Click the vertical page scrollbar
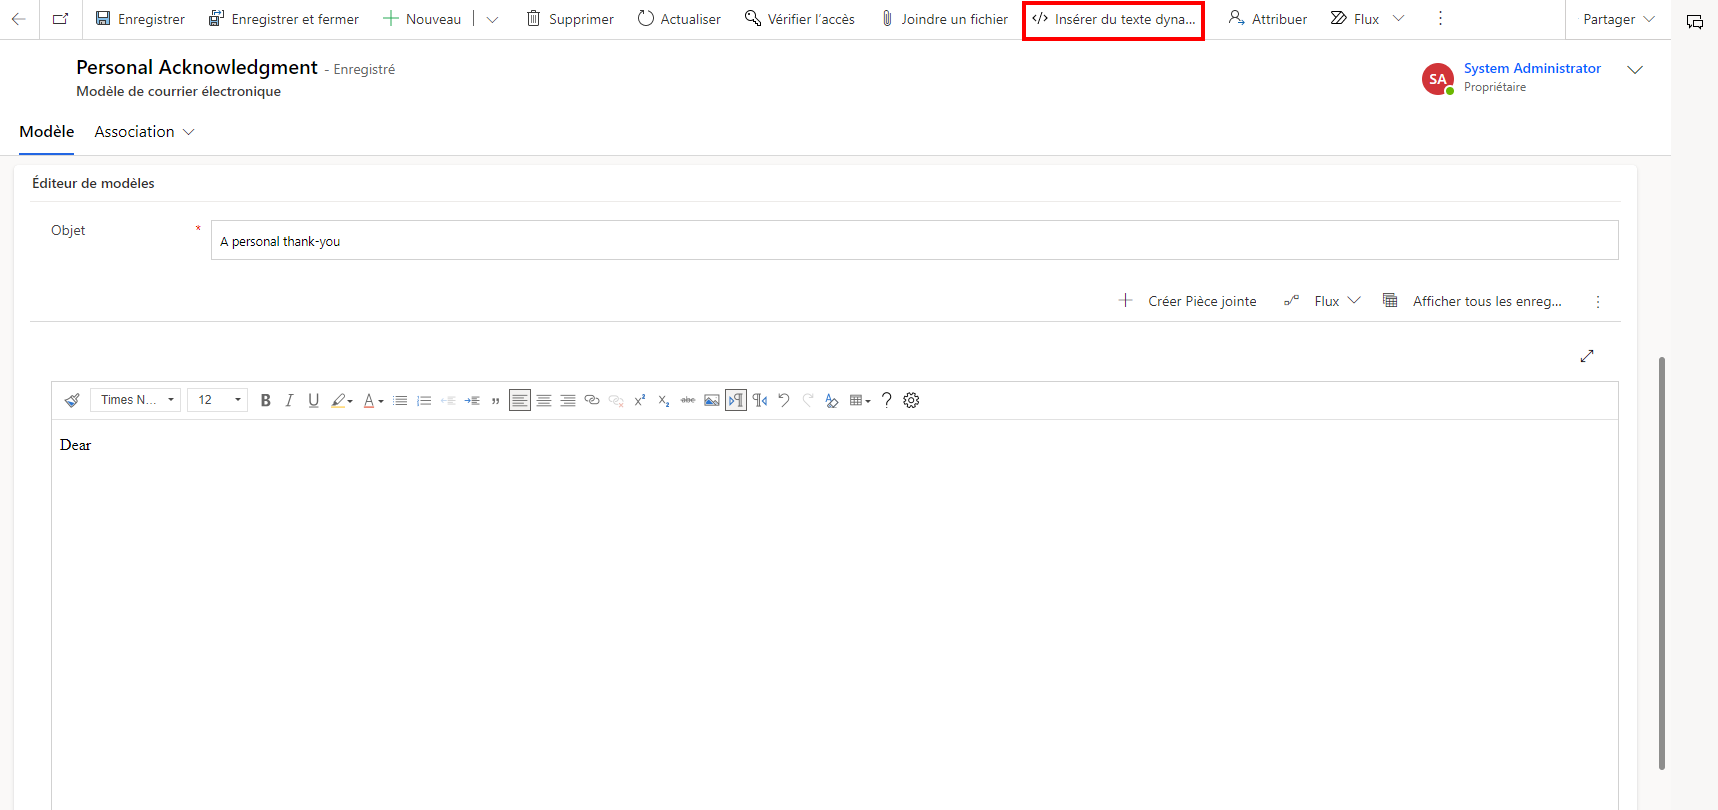Viewport: 1718px width, 810px height. [x=1662, y=563]
